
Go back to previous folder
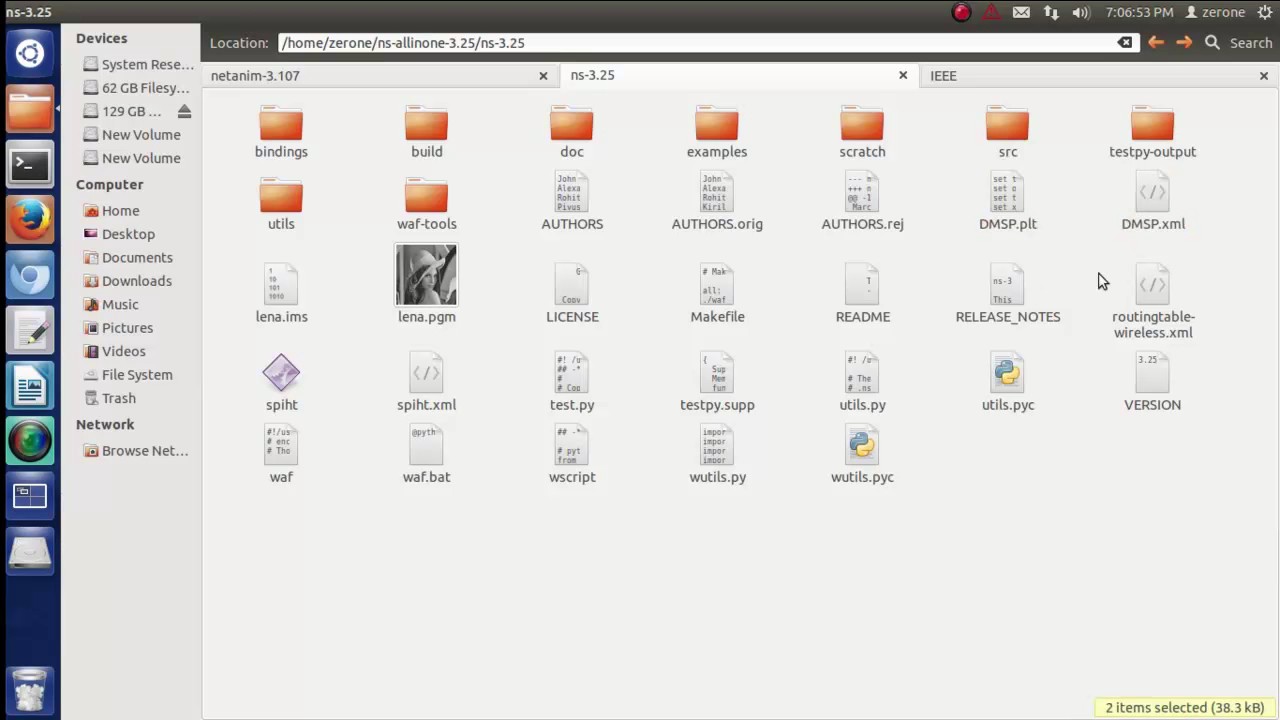click(x=1156, y=42)
